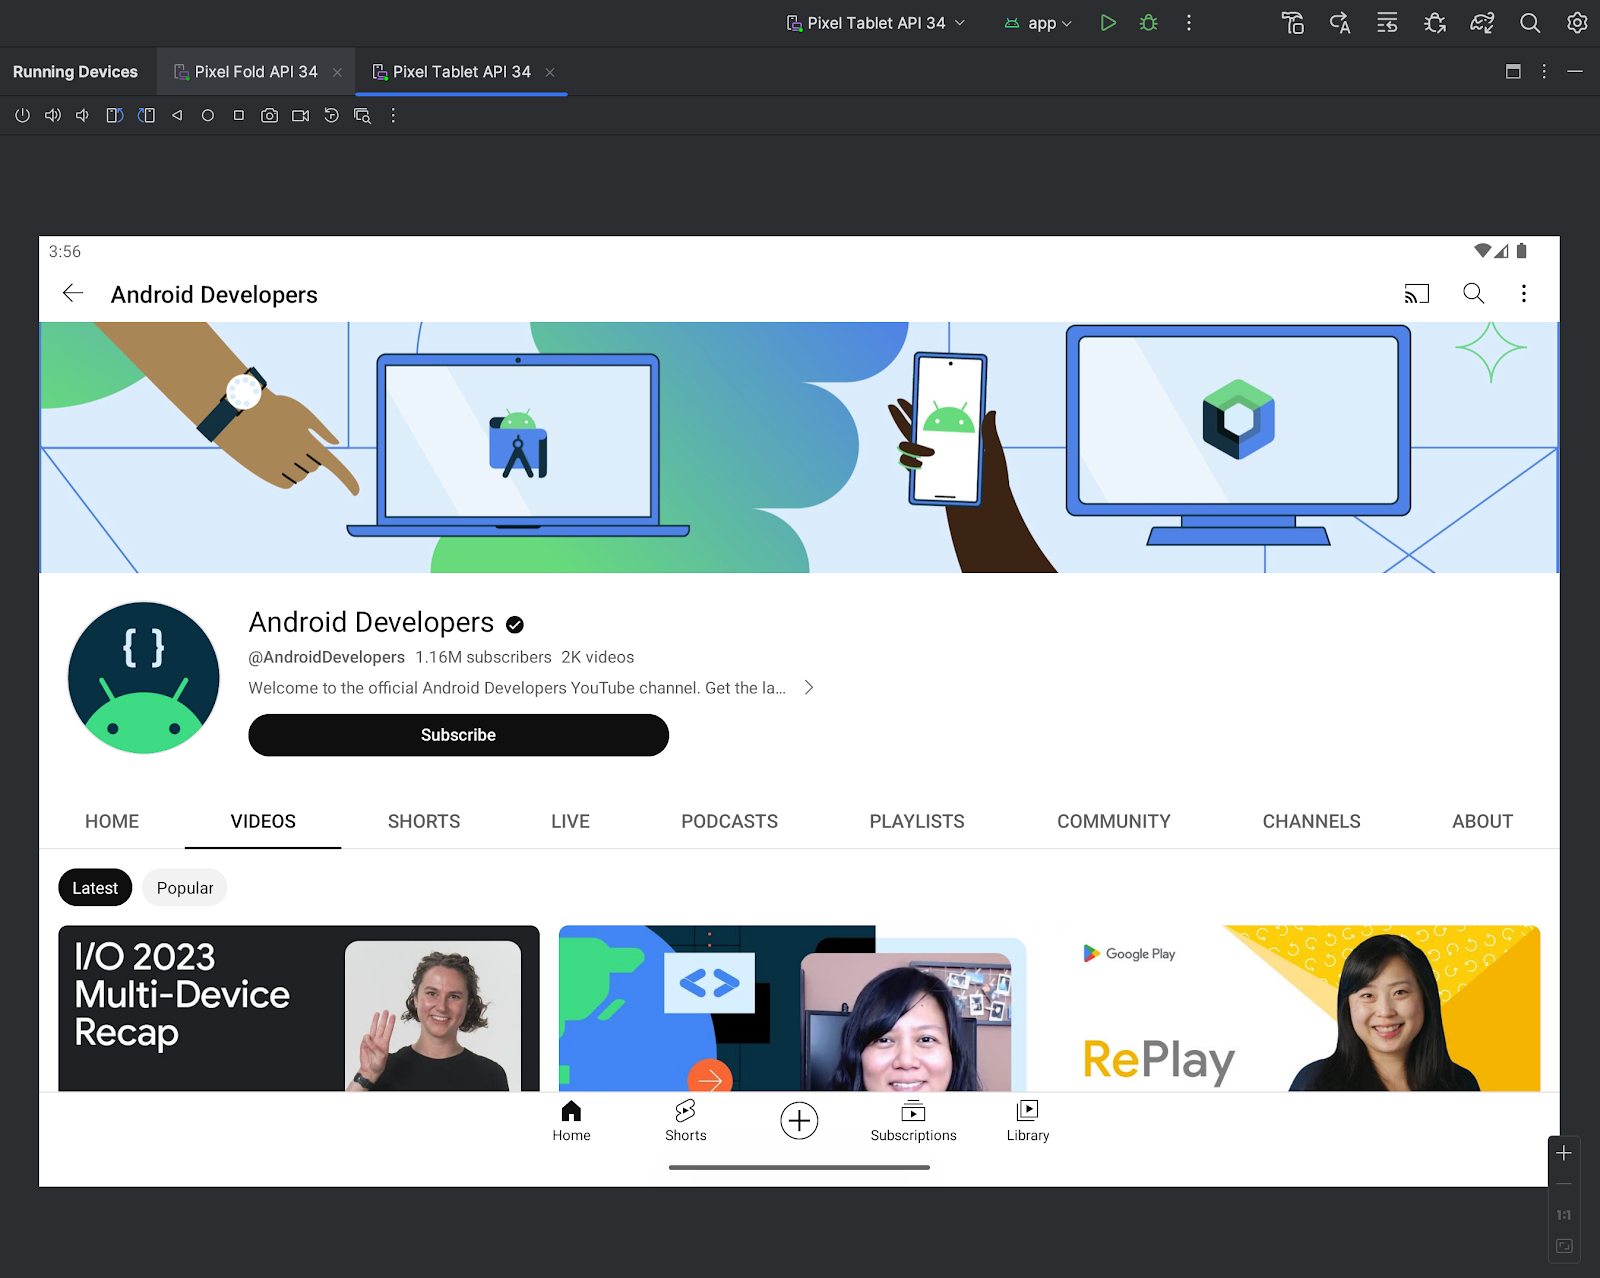Start screen recording with the video icon
Screen dimensions: 1600x1278
click(x=301, y=116)
